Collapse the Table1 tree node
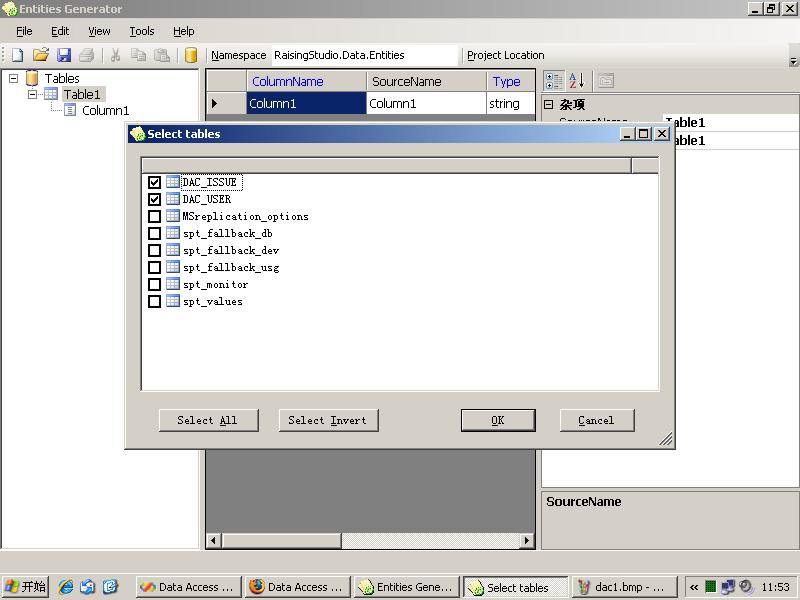Viewport: 800px width, 600px height. (x=33, y=94)
